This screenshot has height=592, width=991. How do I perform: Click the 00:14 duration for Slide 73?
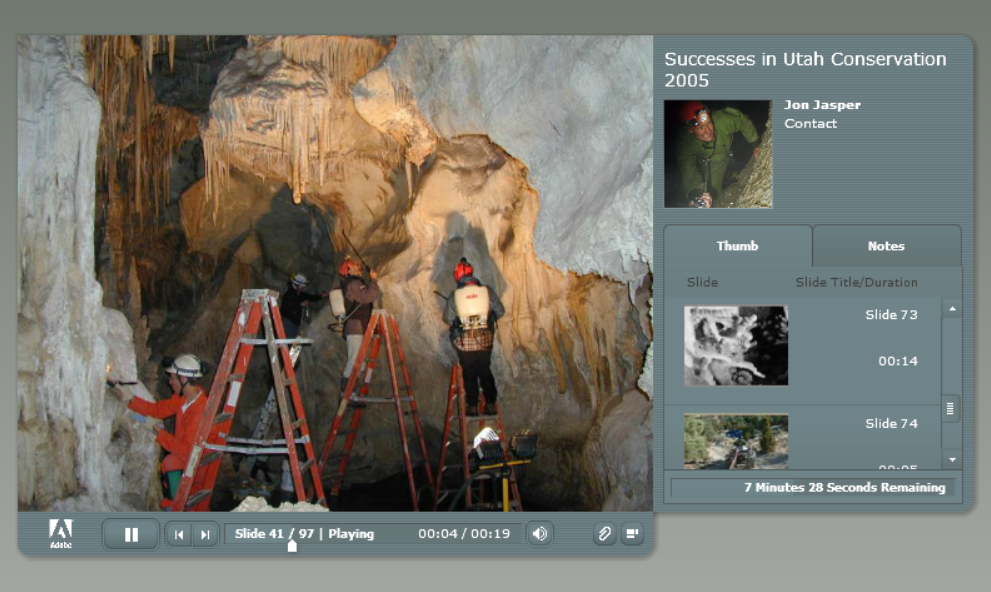tap(897, 361)
